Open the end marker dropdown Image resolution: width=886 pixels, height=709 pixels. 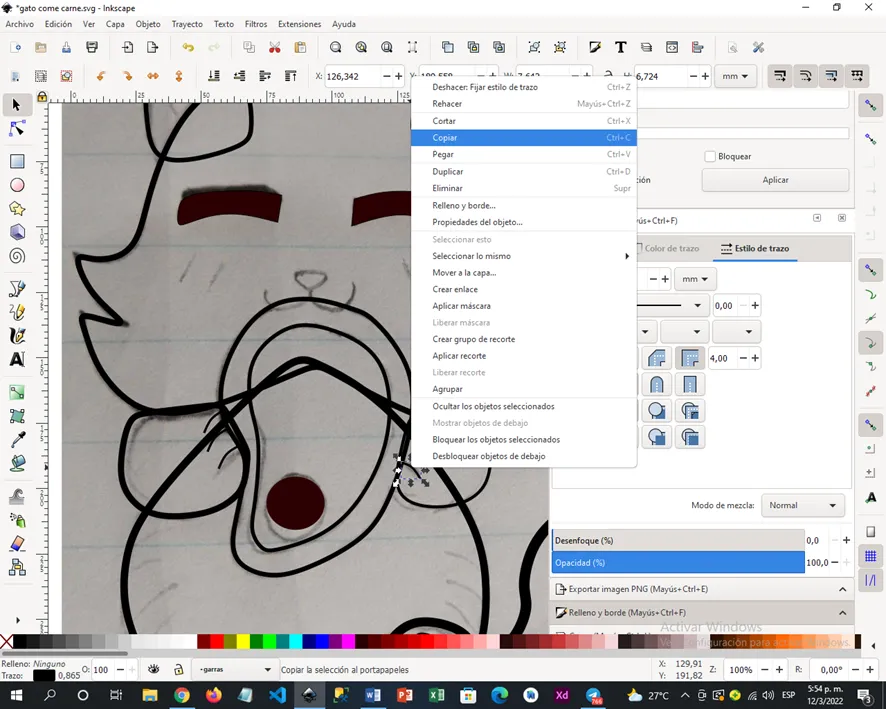(x=737, y=332)
